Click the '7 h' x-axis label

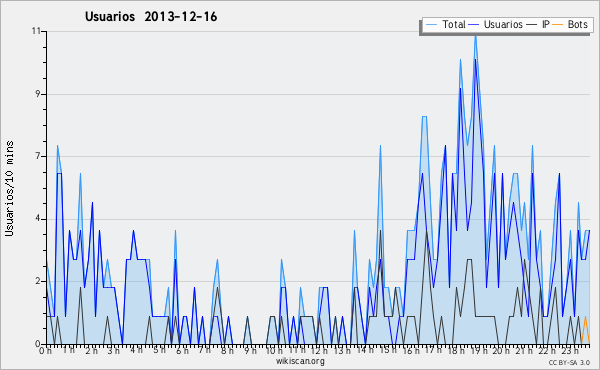point(204,350)
